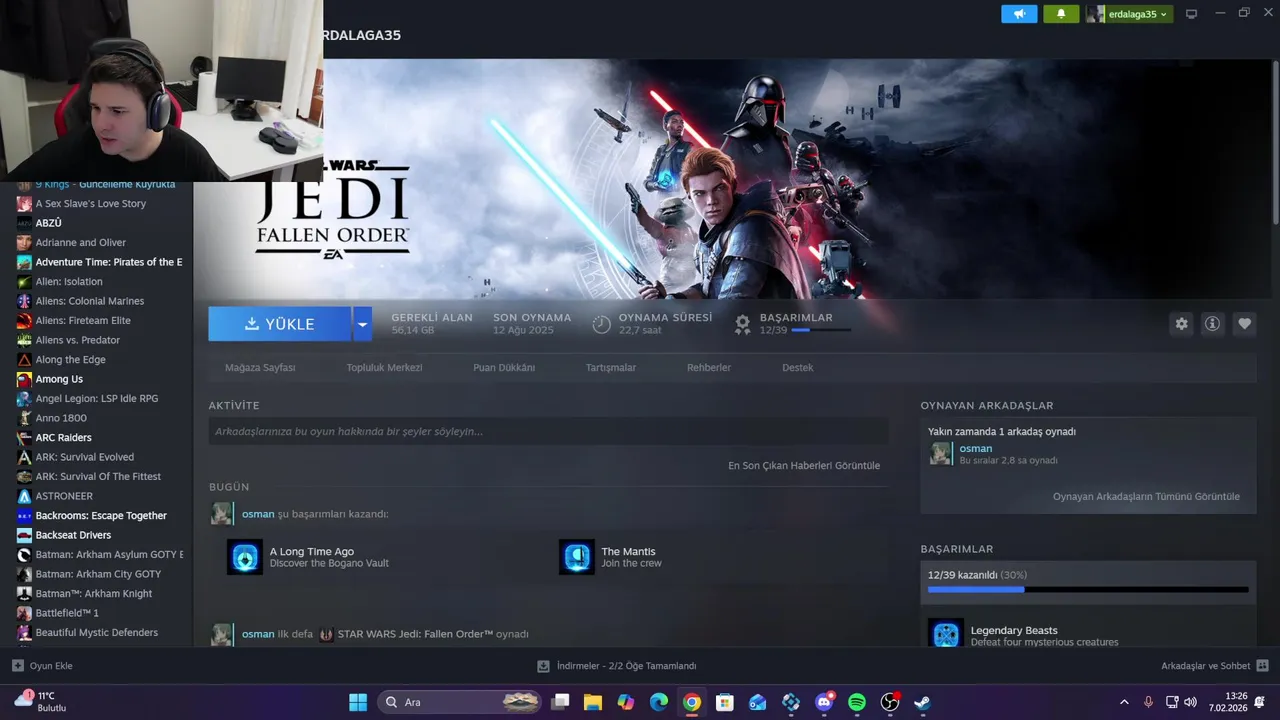This screenshot has height=720, width=1280.
Task: Click Oyun Ekle at bottom left
Action: coord(42,666)
